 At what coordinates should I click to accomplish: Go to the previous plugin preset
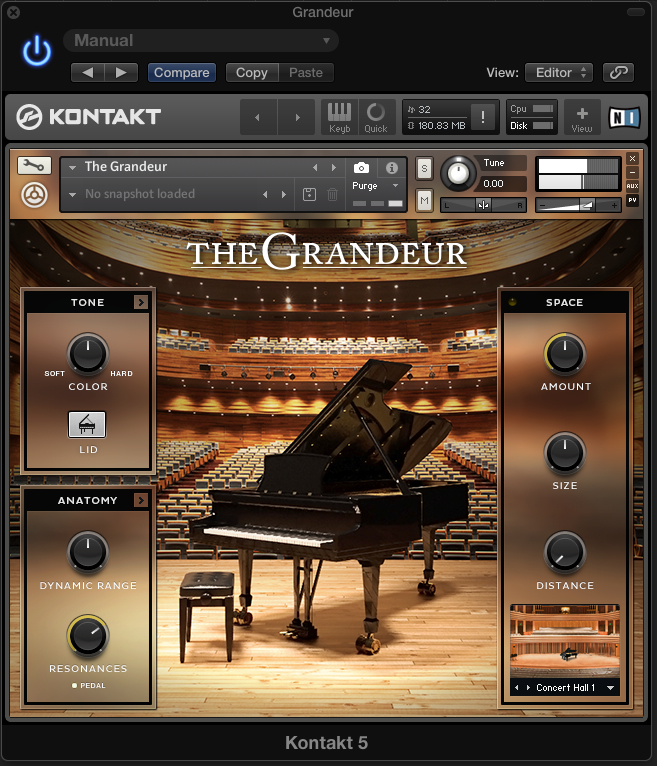point(87,73)
